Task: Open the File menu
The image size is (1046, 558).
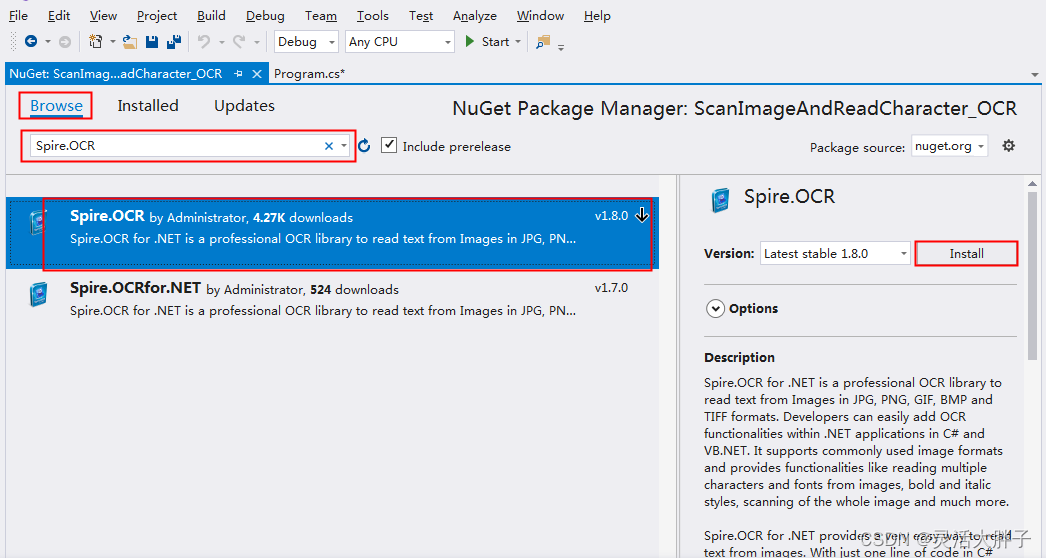Action: pyautogui.click(x=18, y=15)
